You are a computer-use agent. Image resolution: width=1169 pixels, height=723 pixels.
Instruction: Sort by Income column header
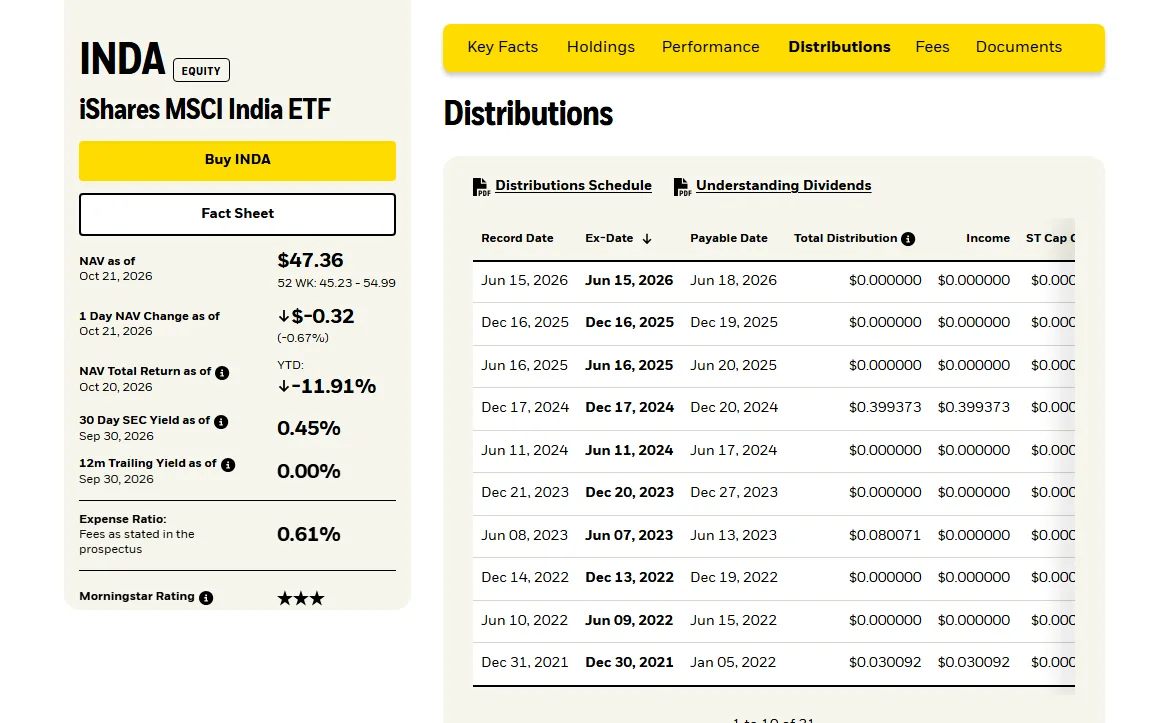tap(988, 239)
